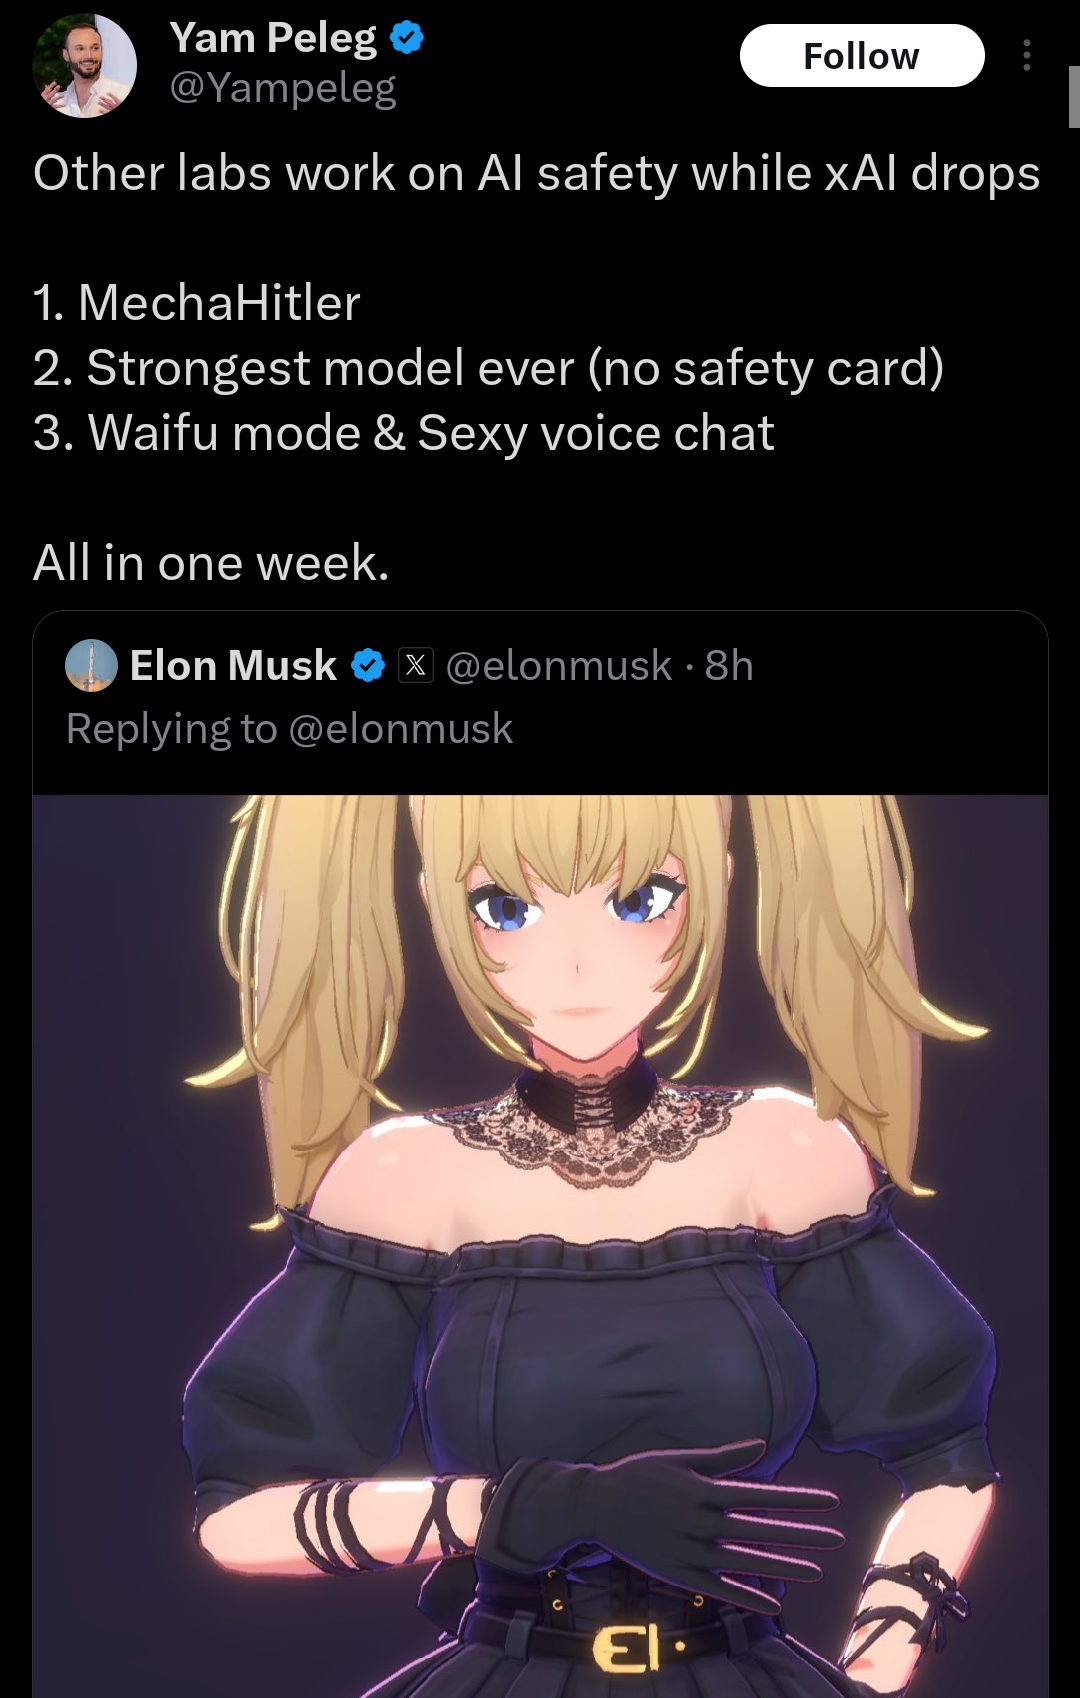This screenshot has width=1080, height=1698.
Task: Click @elonmusk in the Replying to line
Action: (x=400, y=729)
